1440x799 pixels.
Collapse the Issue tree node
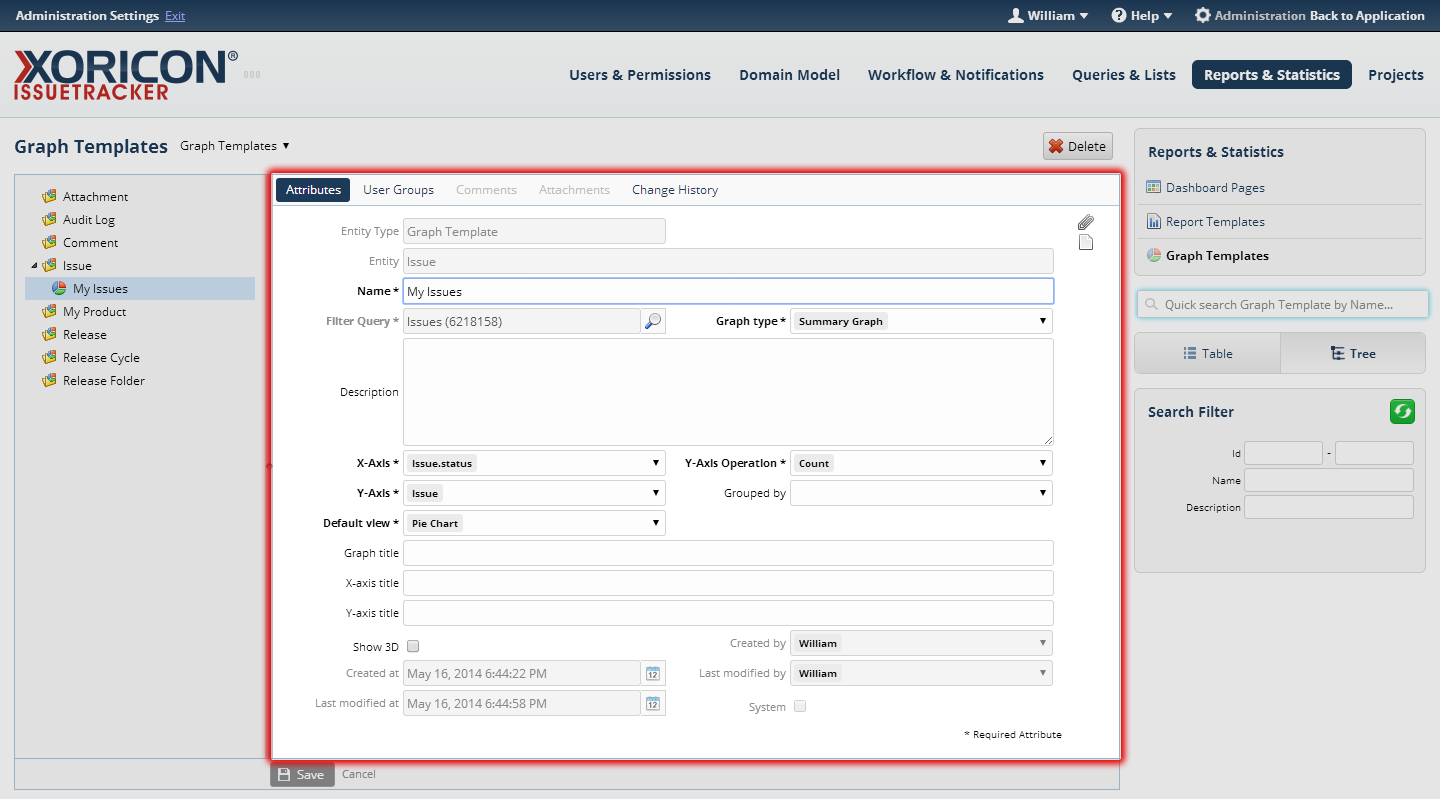(x=34, y=265)
